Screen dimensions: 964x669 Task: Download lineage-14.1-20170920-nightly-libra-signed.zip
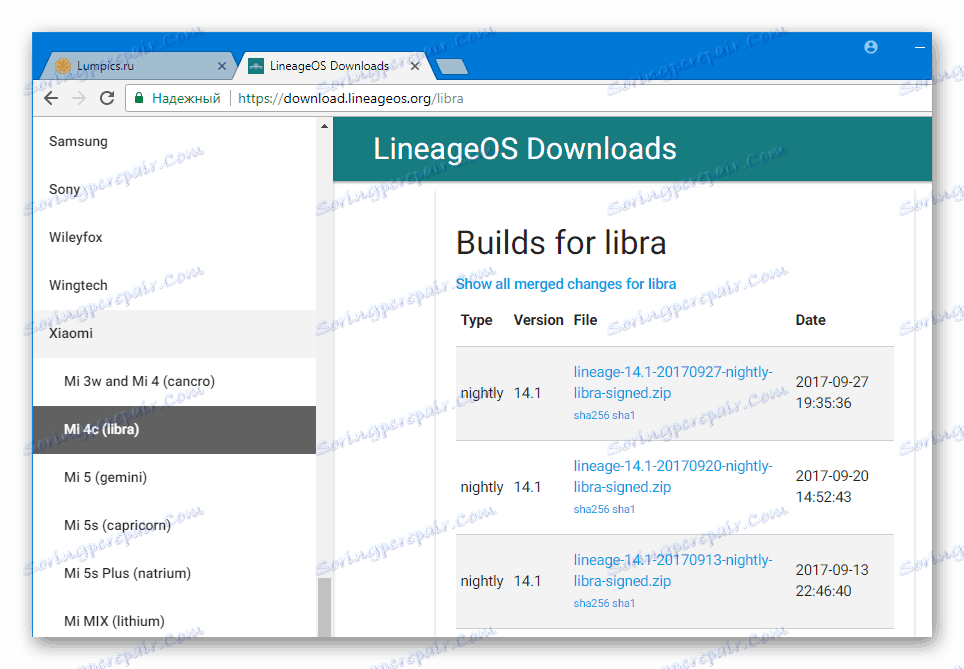pyautogui.click(x=673, y=477)
